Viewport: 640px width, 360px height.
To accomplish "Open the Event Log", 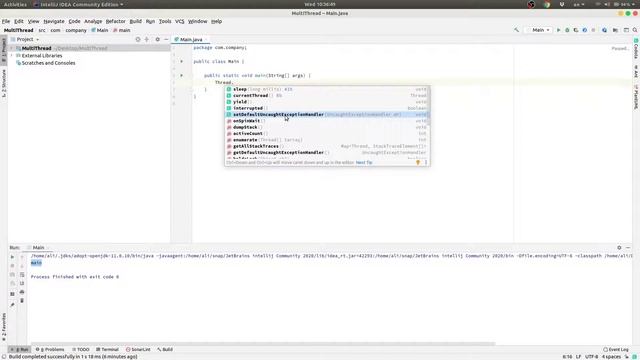I will 616,349.
